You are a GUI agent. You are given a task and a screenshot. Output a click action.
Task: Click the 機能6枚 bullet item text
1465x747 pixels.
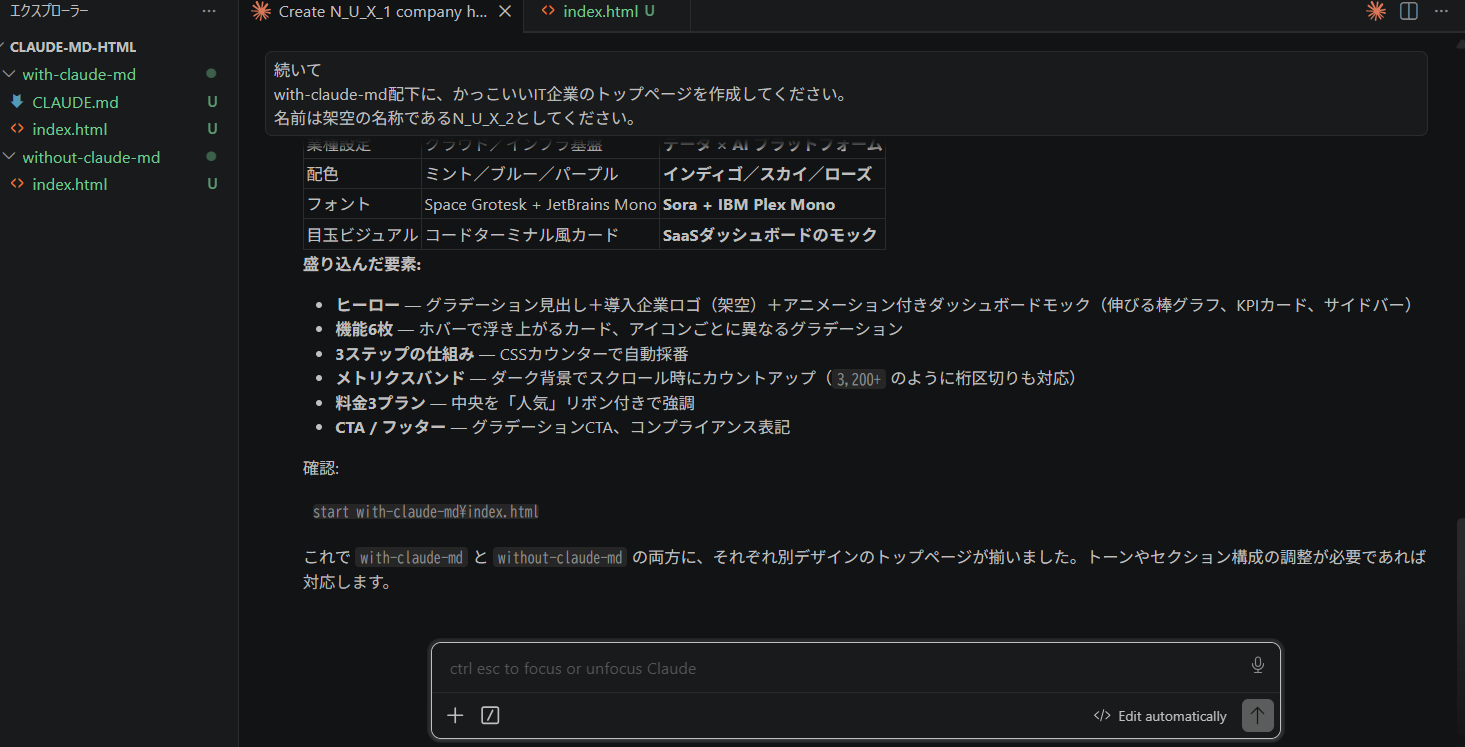tap(619, 329)
